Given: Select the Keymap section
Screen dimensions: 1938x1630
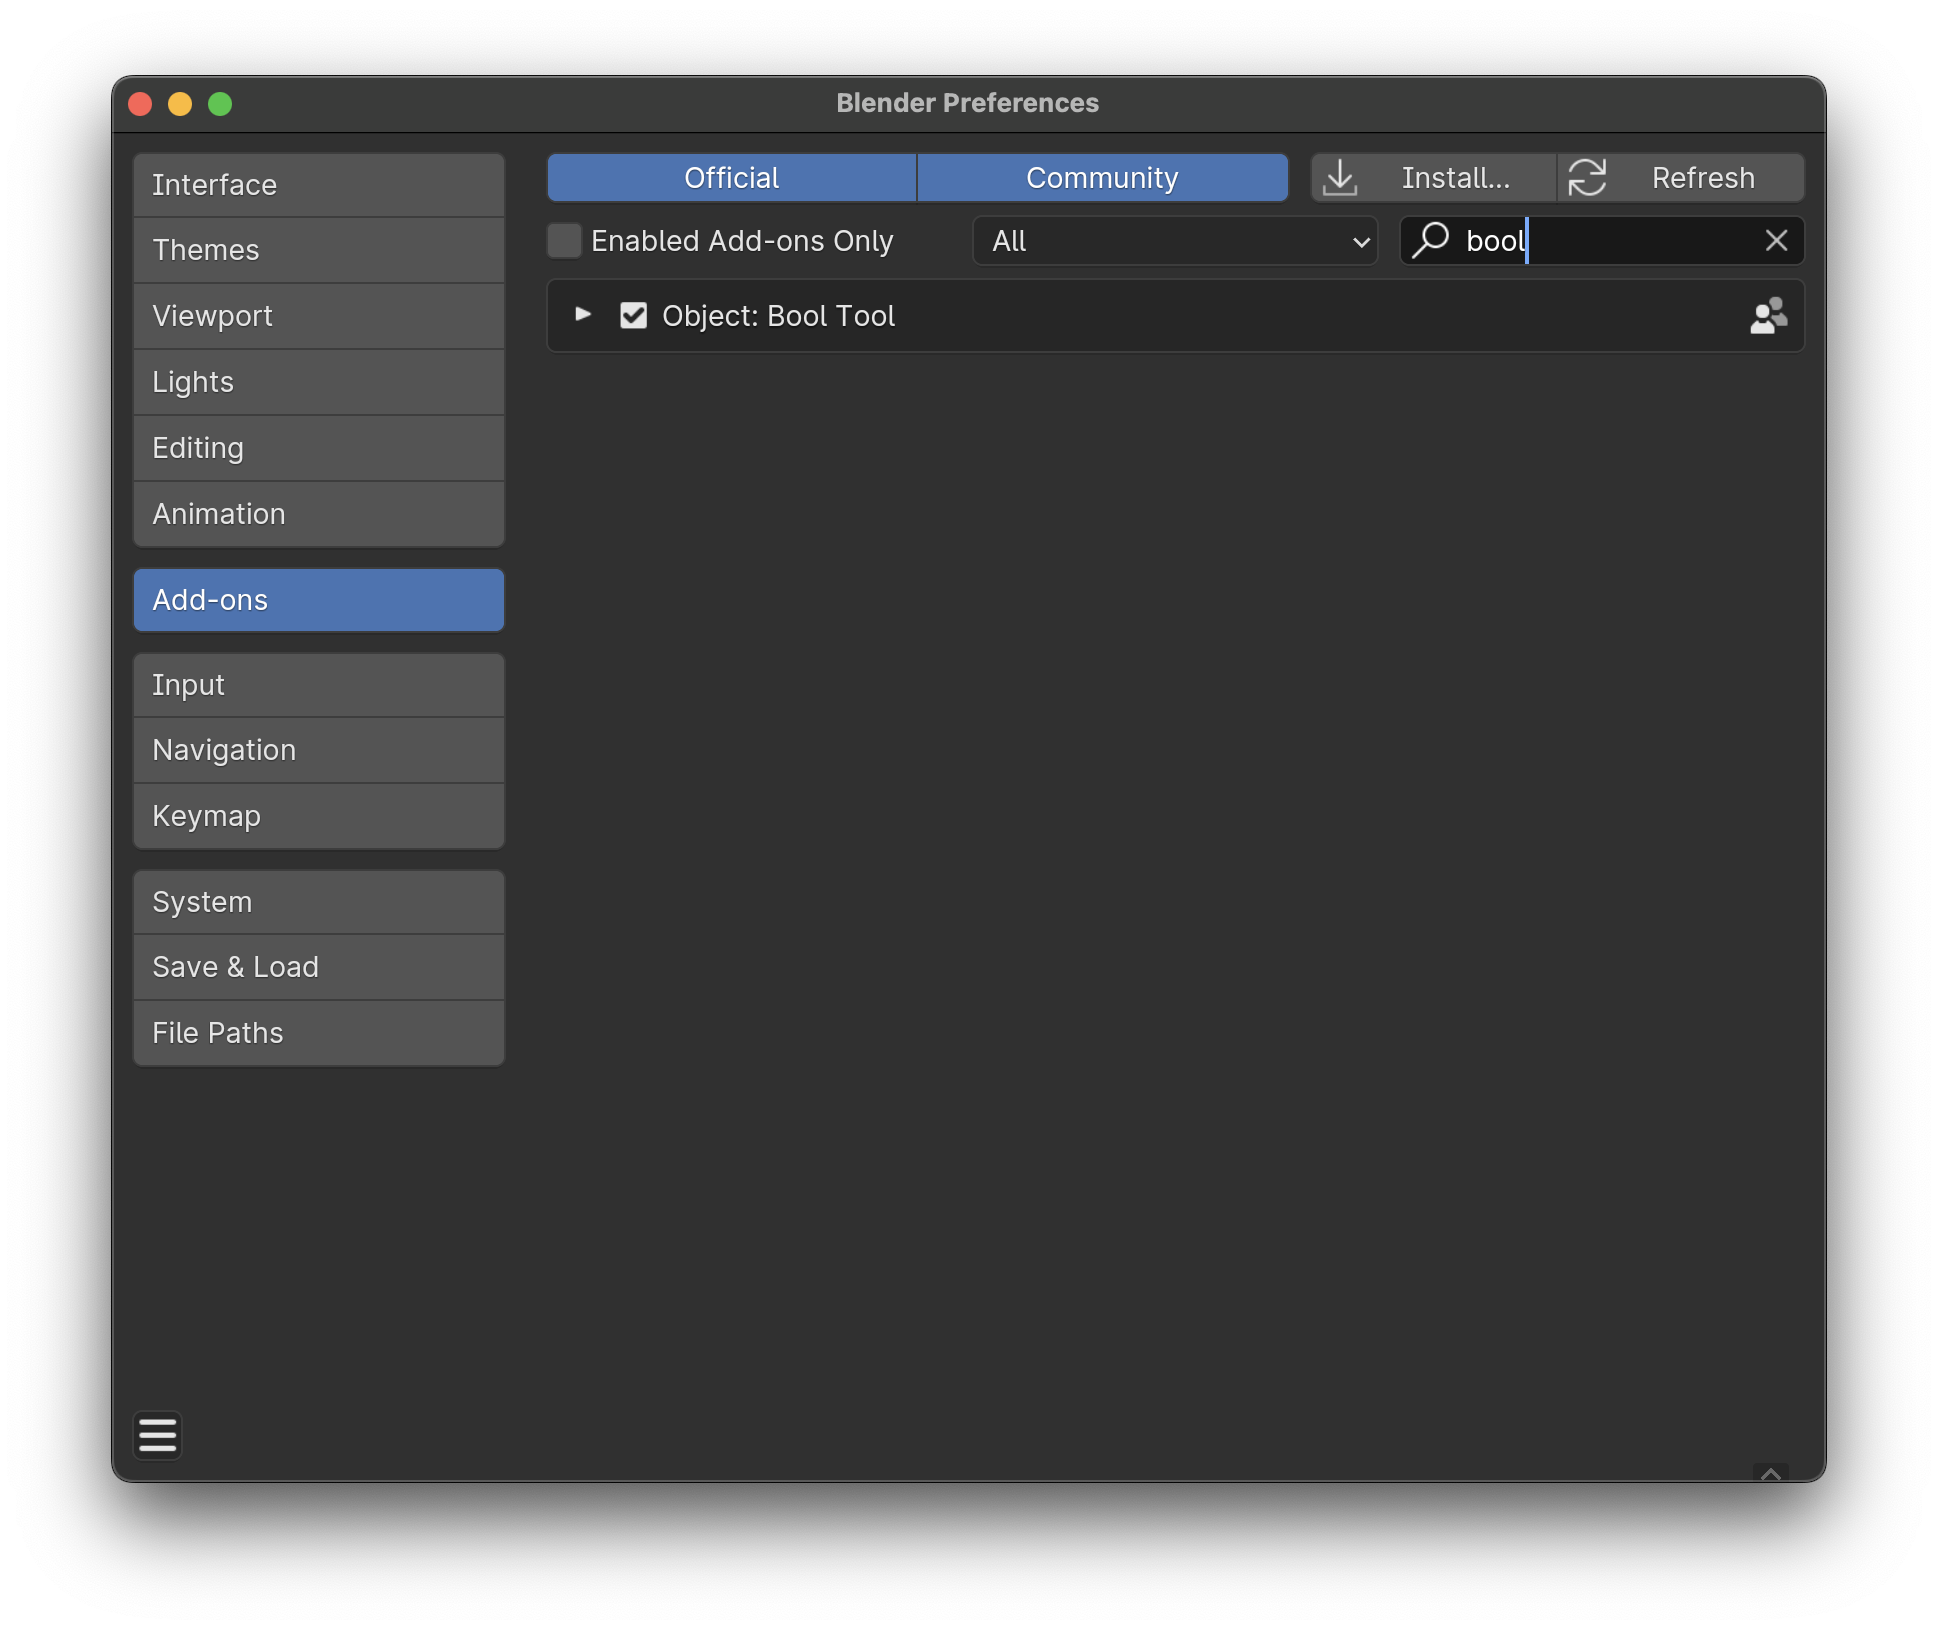Looking at the screenshot, I should coord(319,816).
